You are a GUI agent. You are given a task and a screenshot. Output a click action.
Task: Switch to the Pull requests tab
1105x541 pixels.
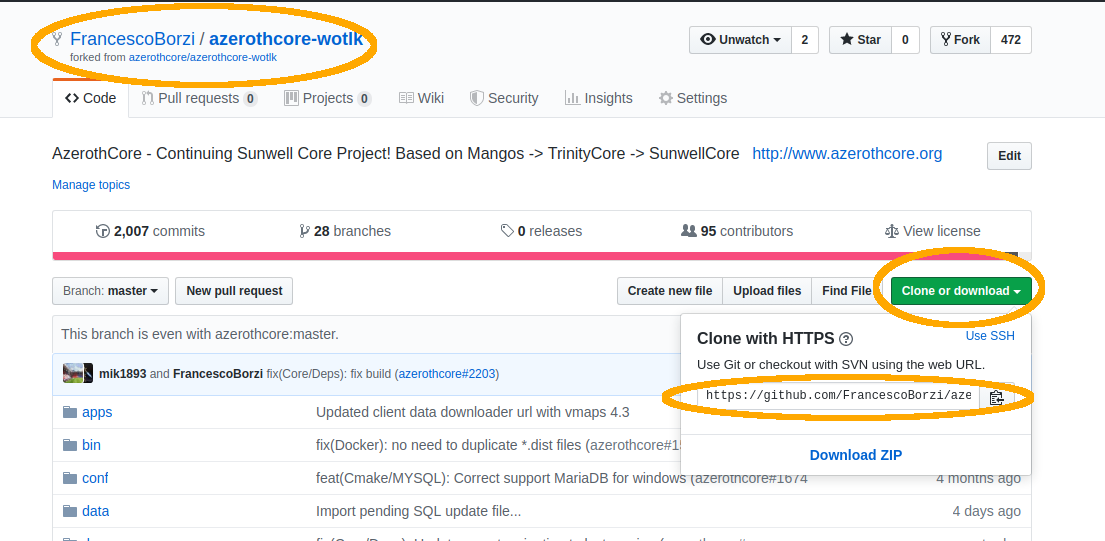click(199, 99)
